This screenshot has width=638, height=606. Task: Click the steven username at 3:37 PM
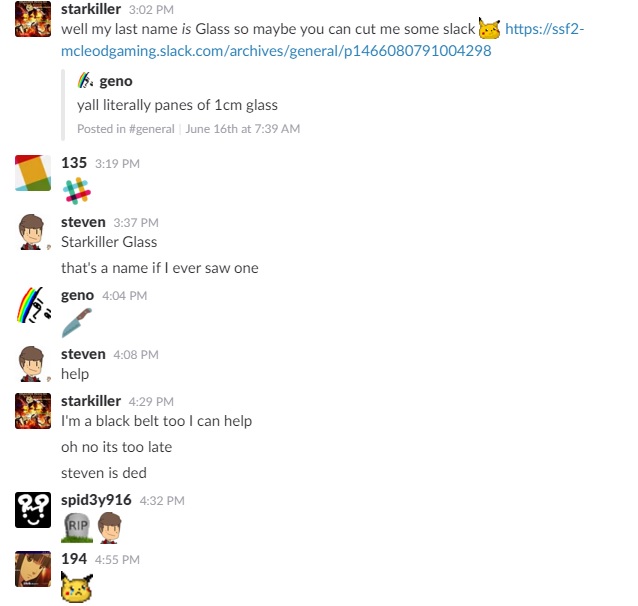(x=83, y=222)
